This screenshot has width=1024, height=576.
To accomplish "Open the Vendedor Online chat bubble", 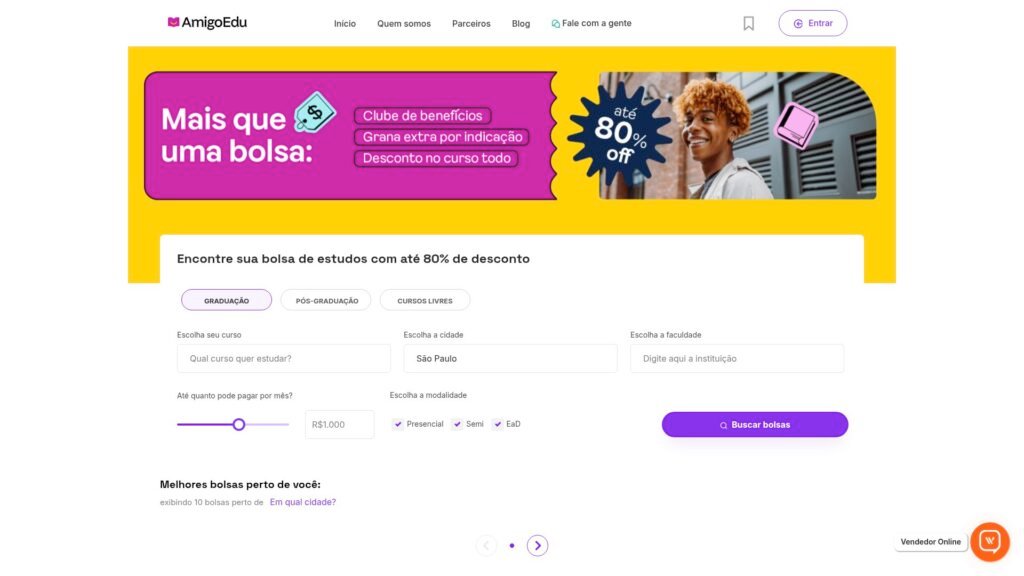I will coord(989,541).
